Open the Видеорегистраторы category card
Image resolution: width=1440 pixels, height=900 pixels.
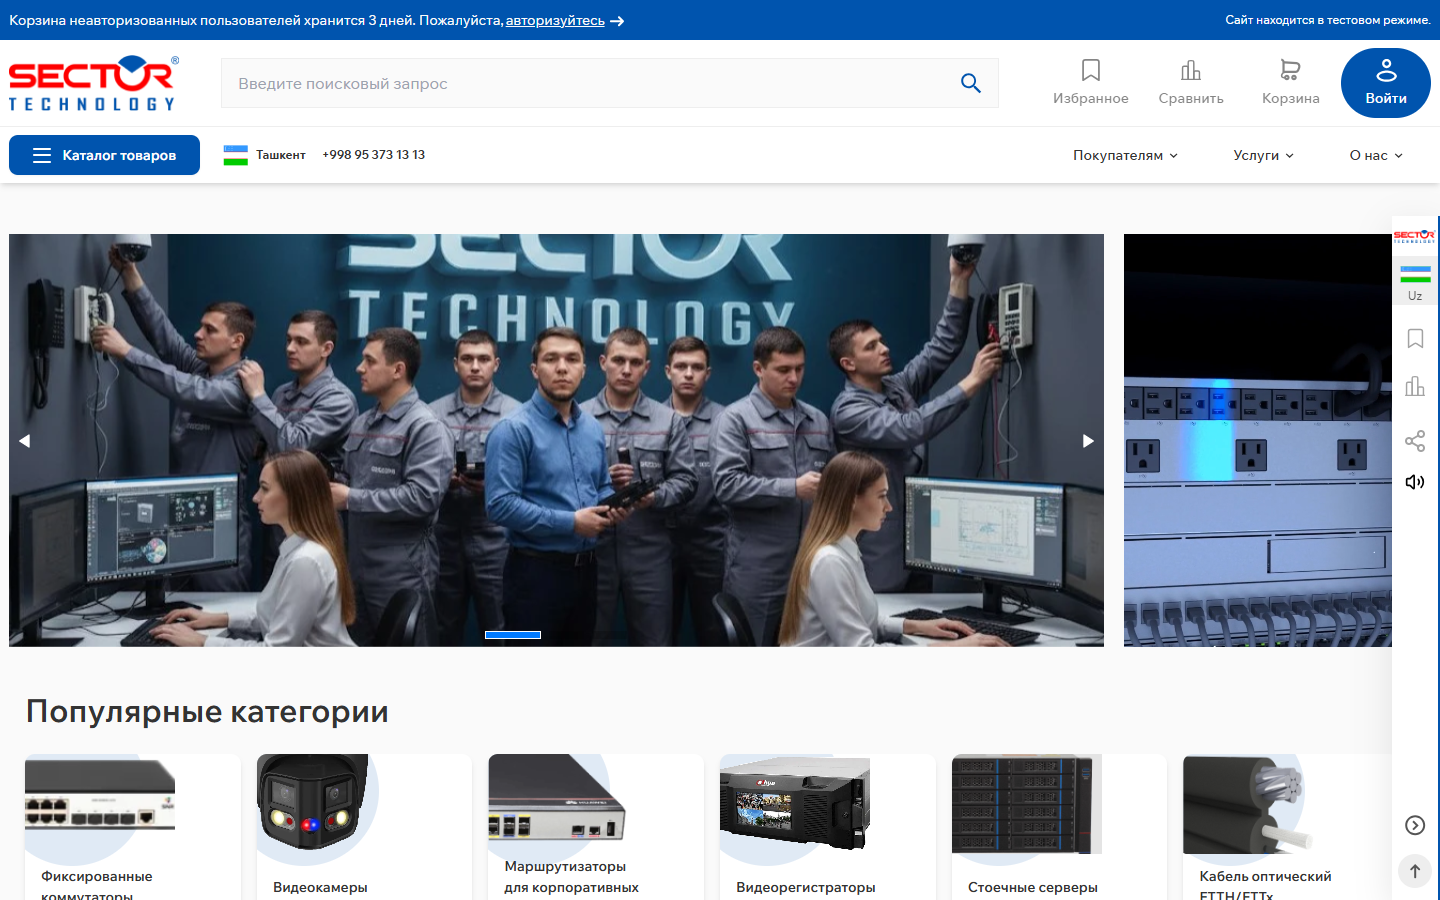(828, 827)
